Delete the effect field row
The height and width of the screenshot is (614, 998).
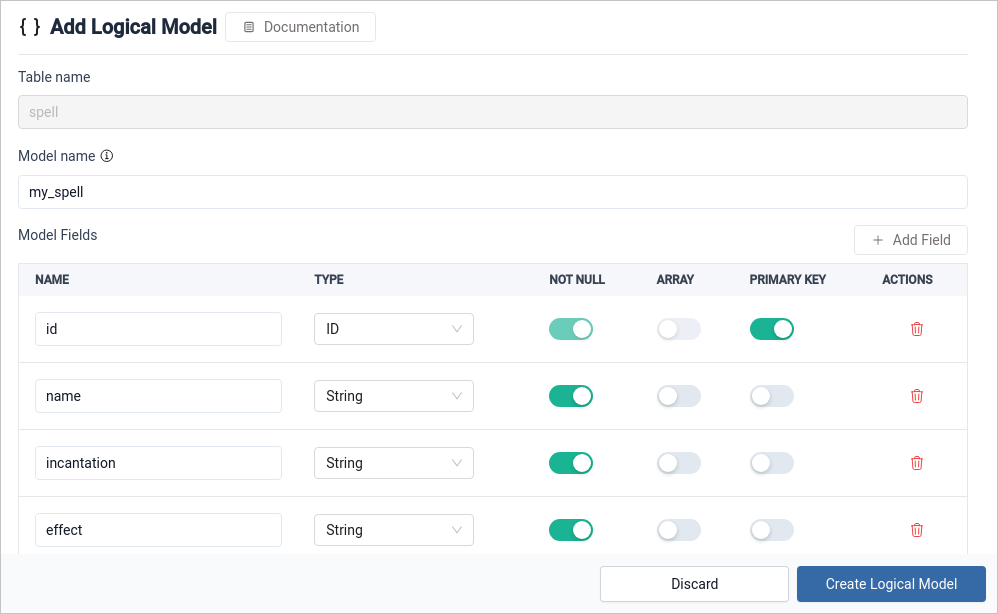click(x=916, y=530)
